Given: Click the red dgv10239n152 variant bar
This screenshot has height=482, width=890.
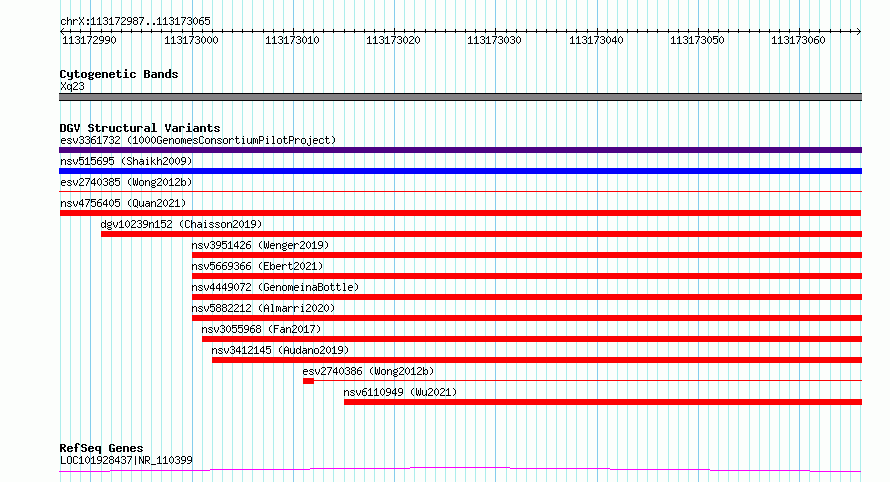Looking at the screenshot, I should click(481, 234).
